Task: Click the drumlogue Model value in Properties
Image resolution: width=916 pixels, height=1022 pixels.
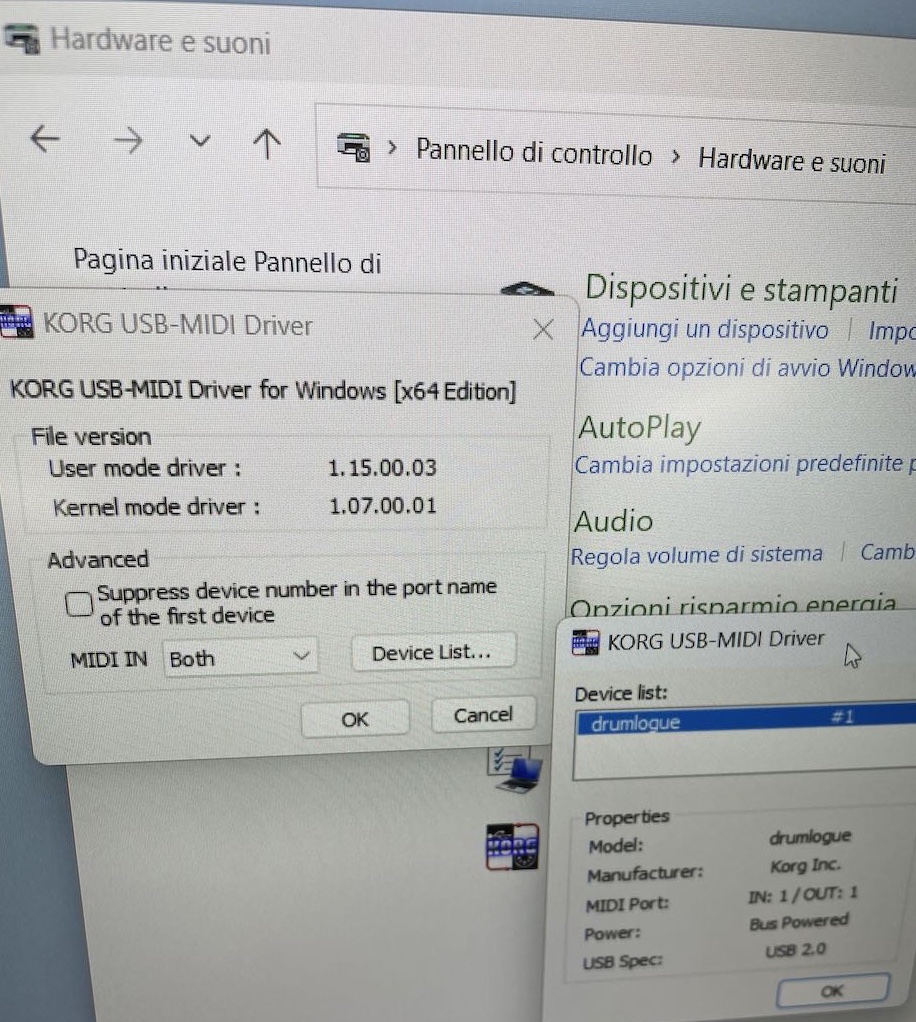Action: click(810, 836)
